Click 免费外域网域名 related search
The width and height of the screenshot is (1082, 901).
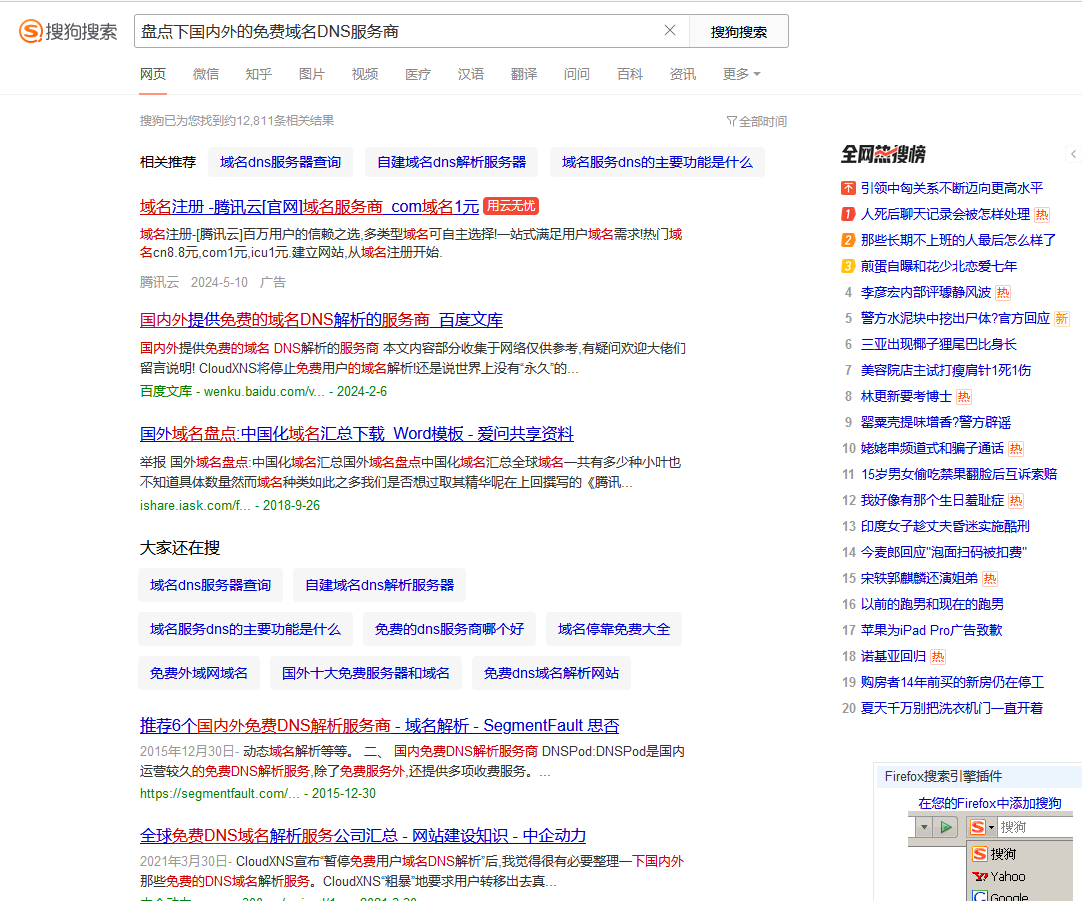tap(199, 673)
